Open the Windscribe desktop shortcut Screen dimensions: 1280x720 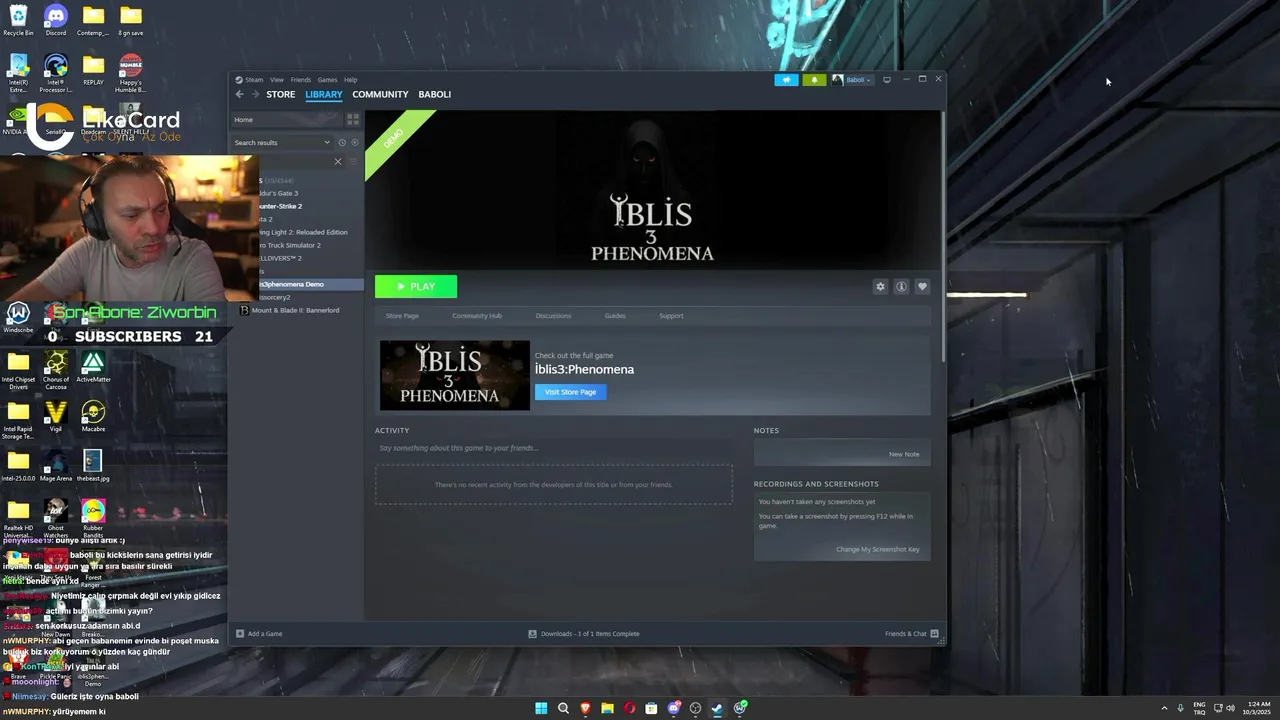tap(18, 318)
